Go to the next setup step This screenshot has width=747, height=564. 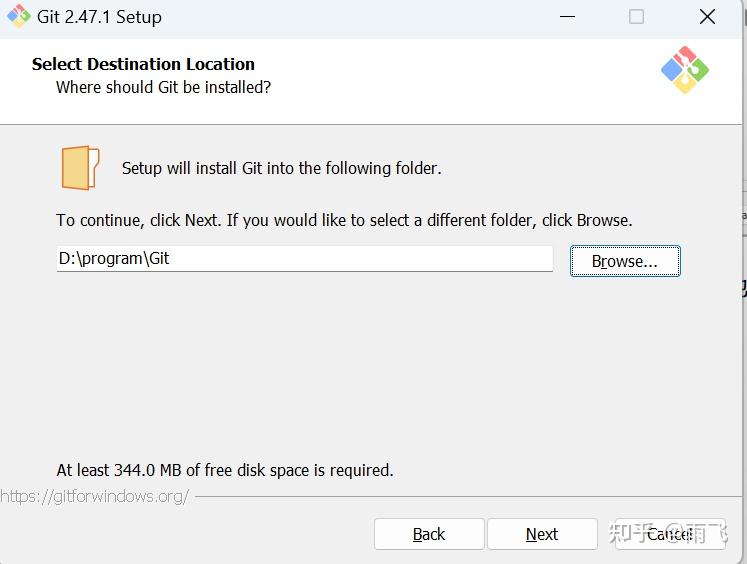tap(542, 534)
